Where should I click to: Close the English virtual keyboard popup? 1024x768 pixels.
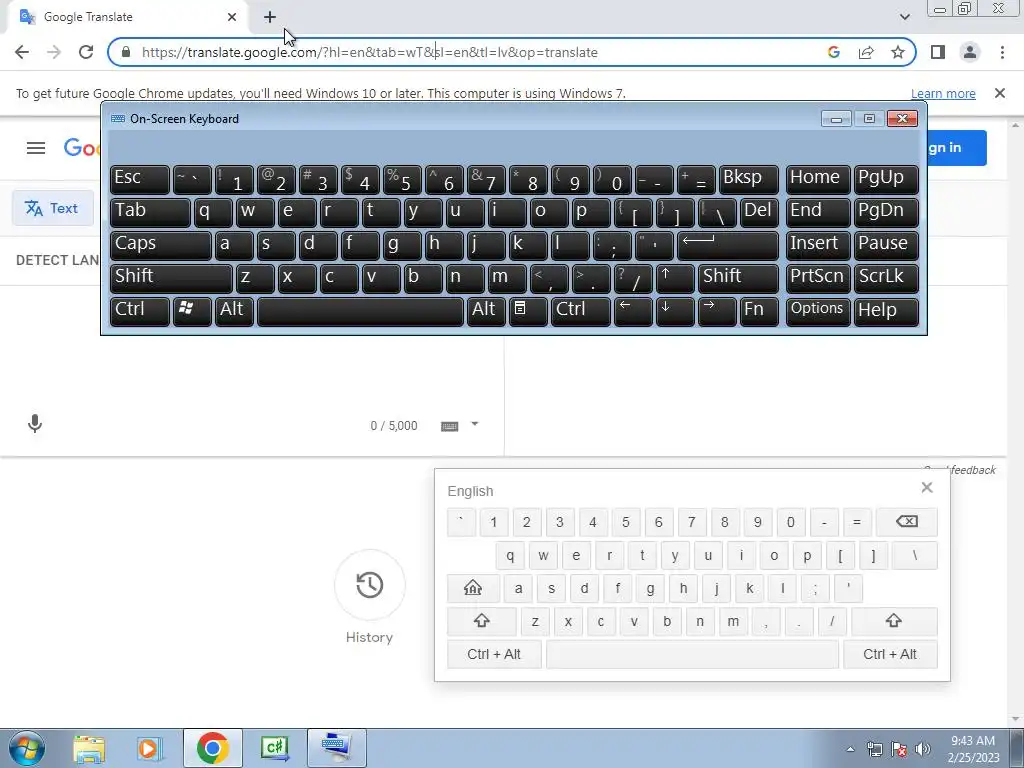[927, 488]
